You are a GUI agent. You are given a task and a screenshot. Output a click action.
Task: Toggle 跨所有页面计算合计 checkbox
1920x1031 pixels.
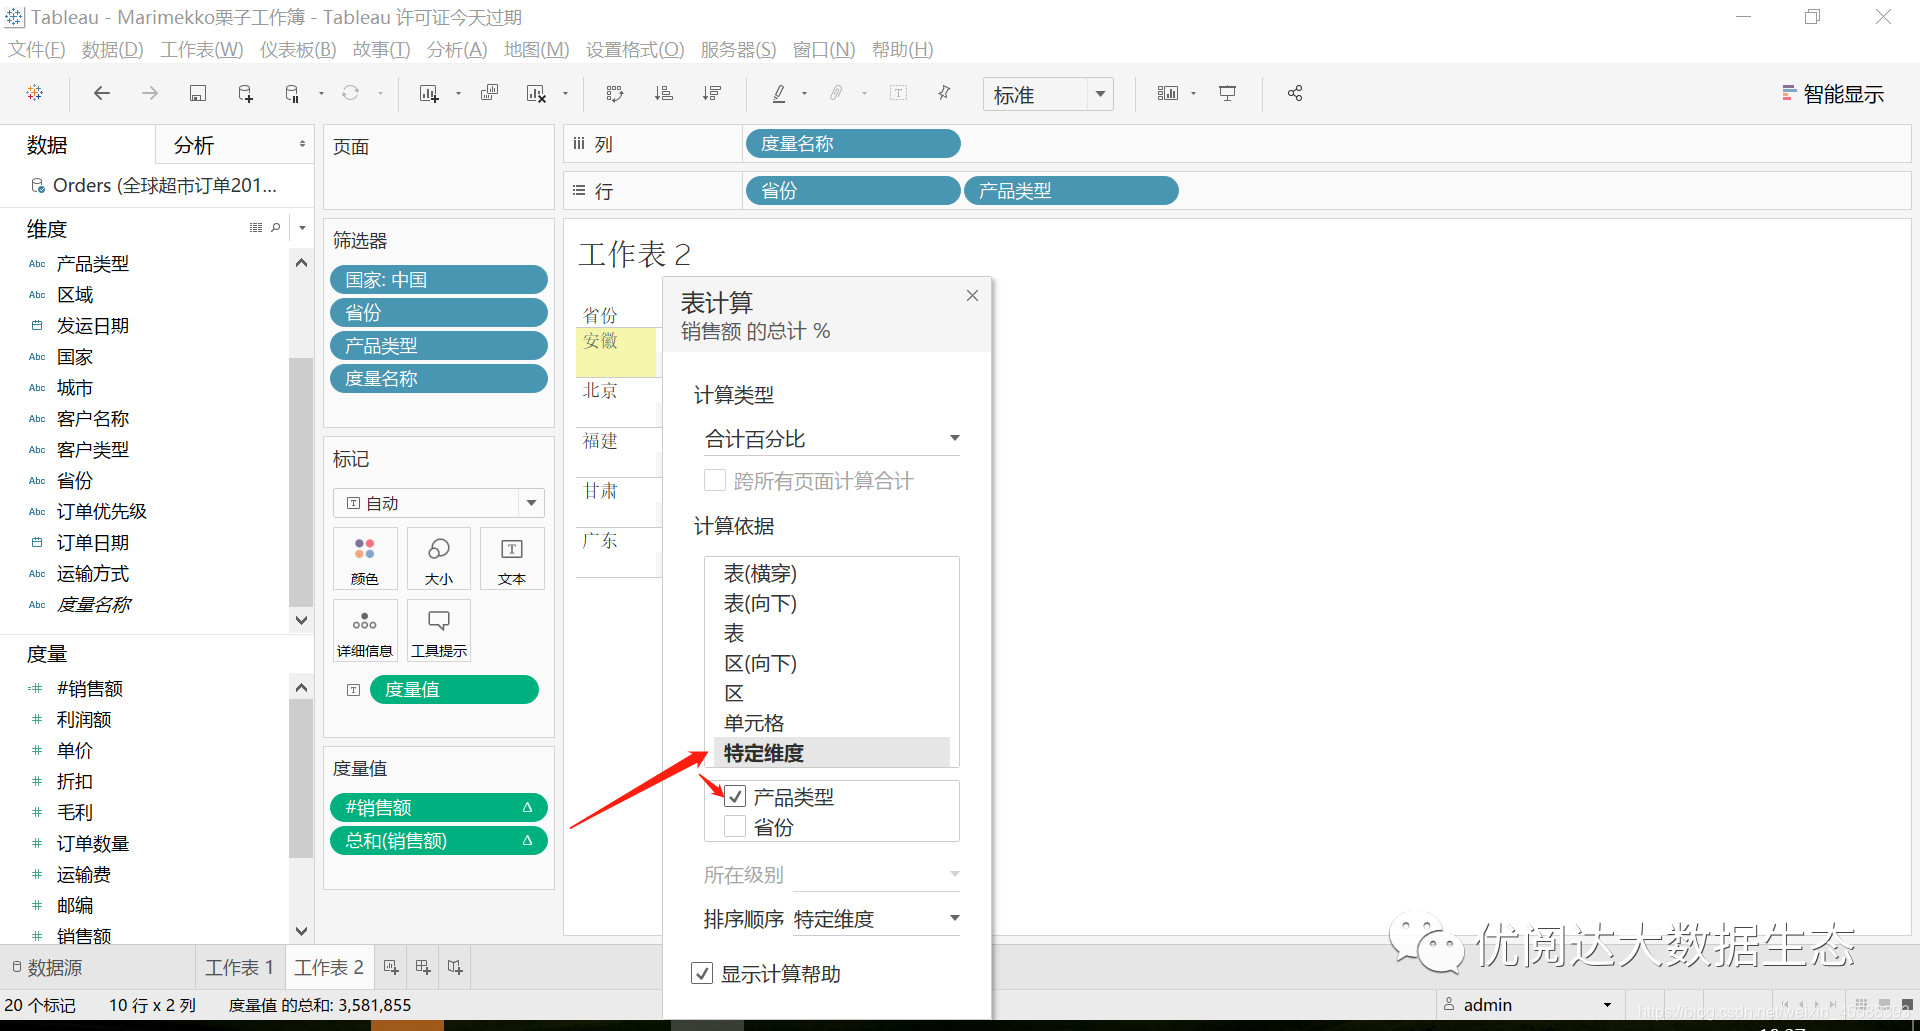pos(715,481)
